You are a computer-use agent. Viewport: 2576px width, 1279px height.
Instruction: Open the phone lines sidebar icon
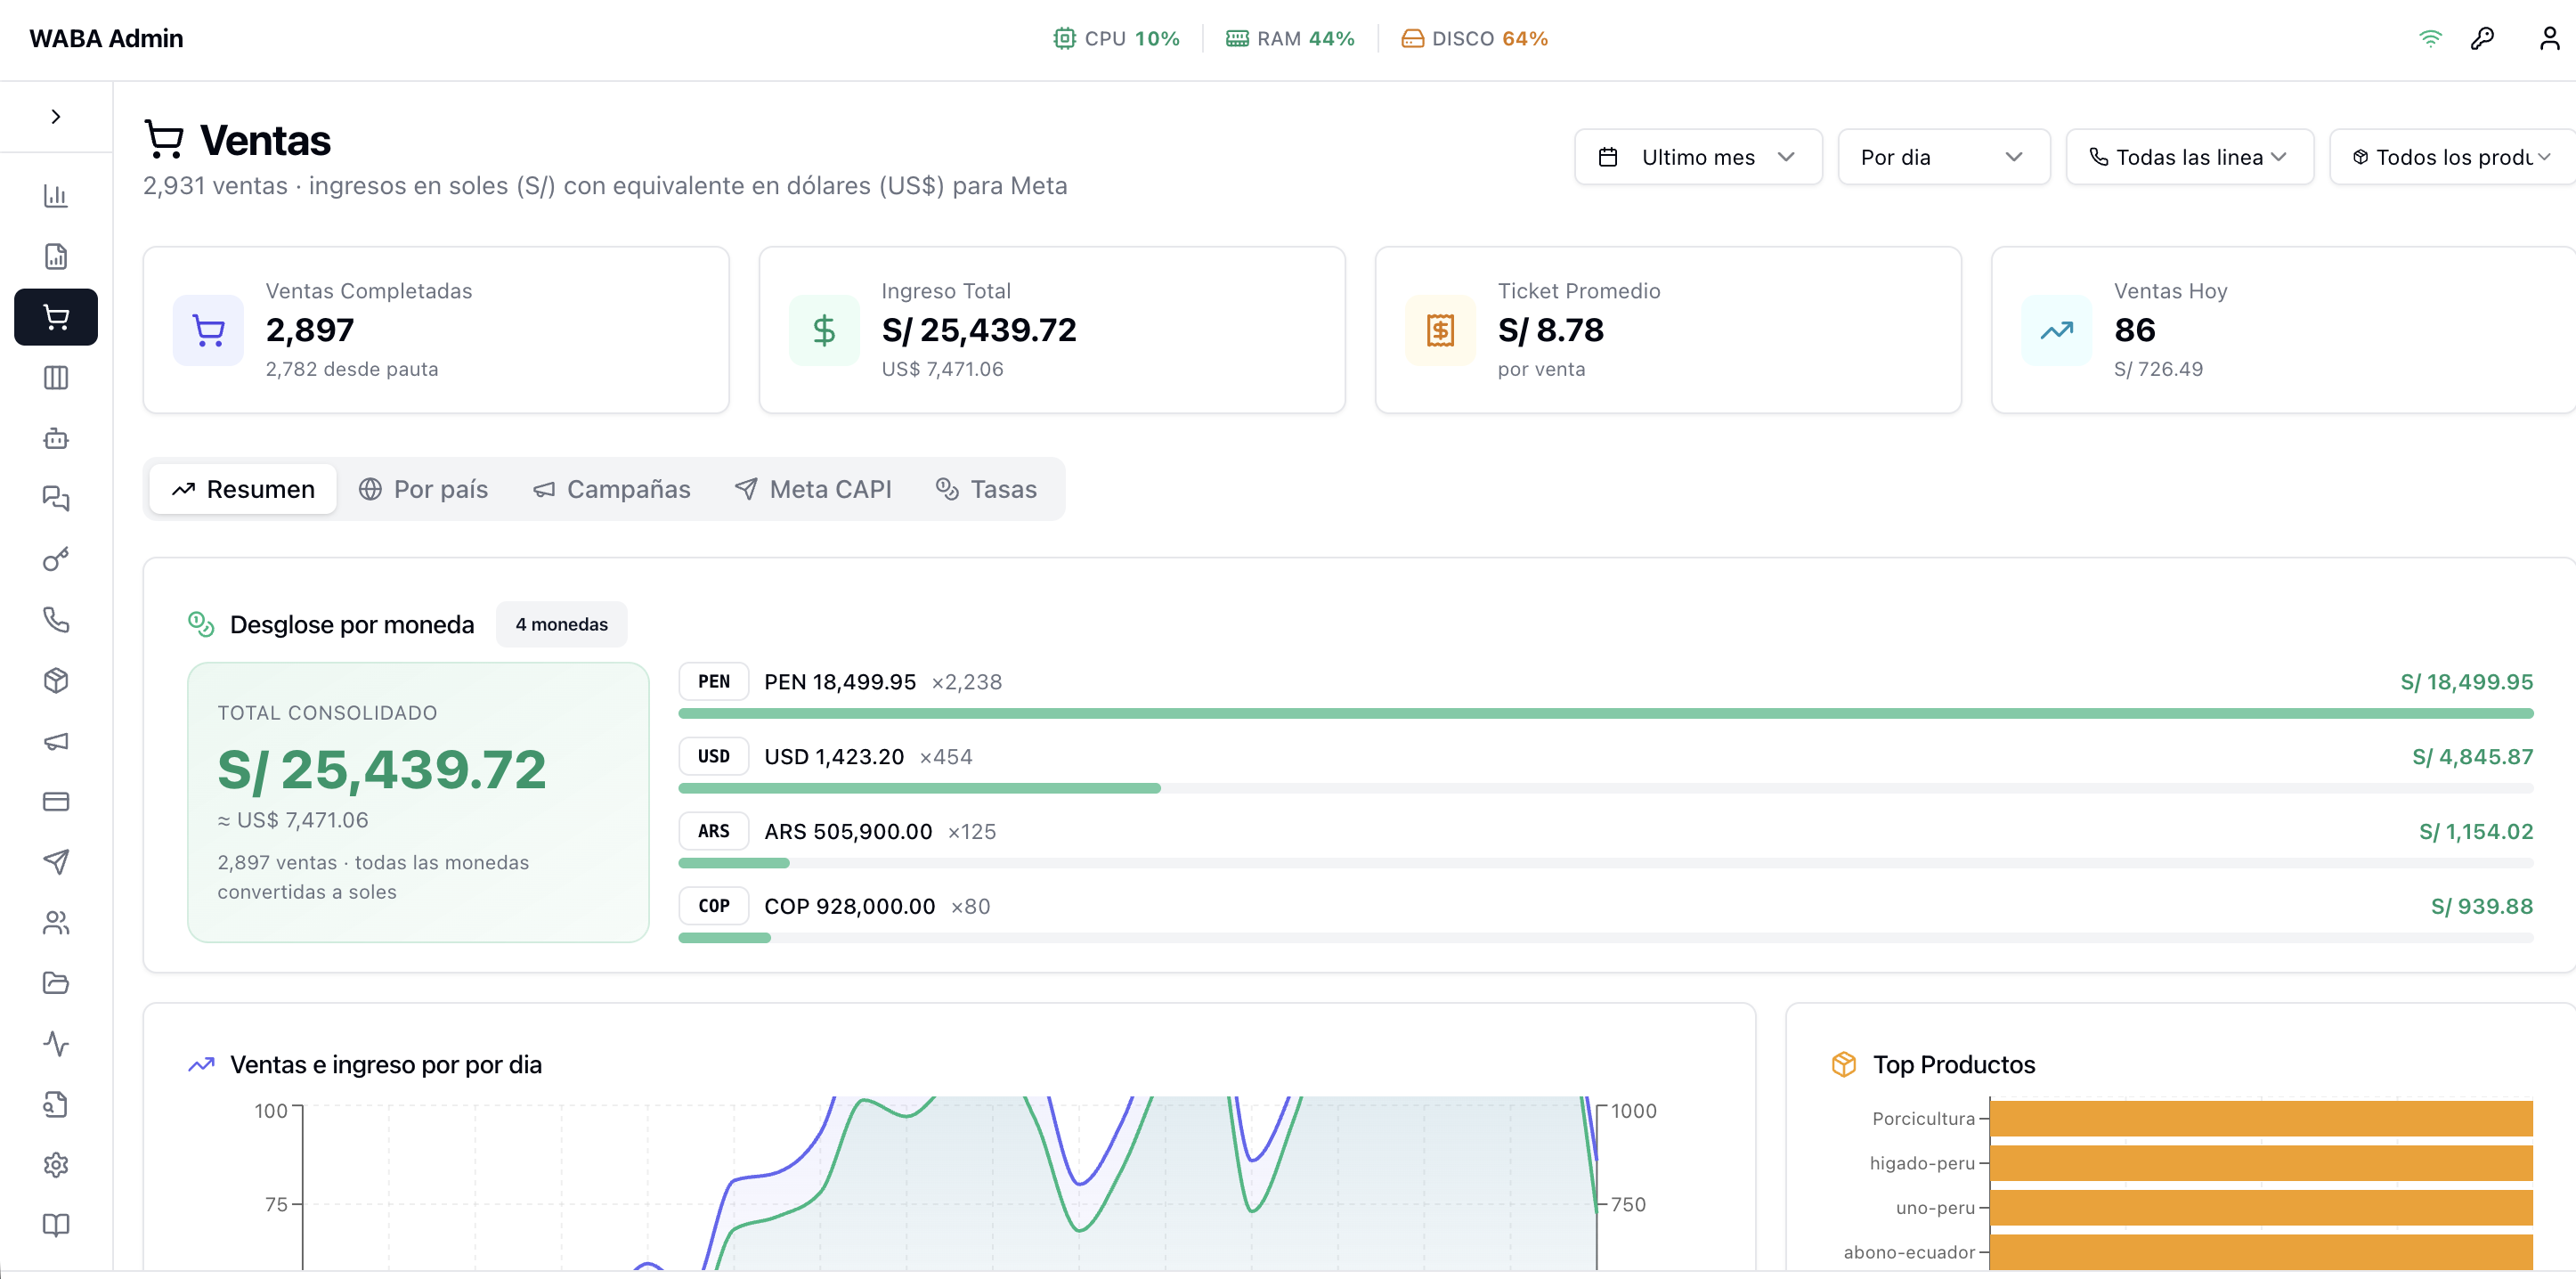pyautogui.click(x=56, y=620)
